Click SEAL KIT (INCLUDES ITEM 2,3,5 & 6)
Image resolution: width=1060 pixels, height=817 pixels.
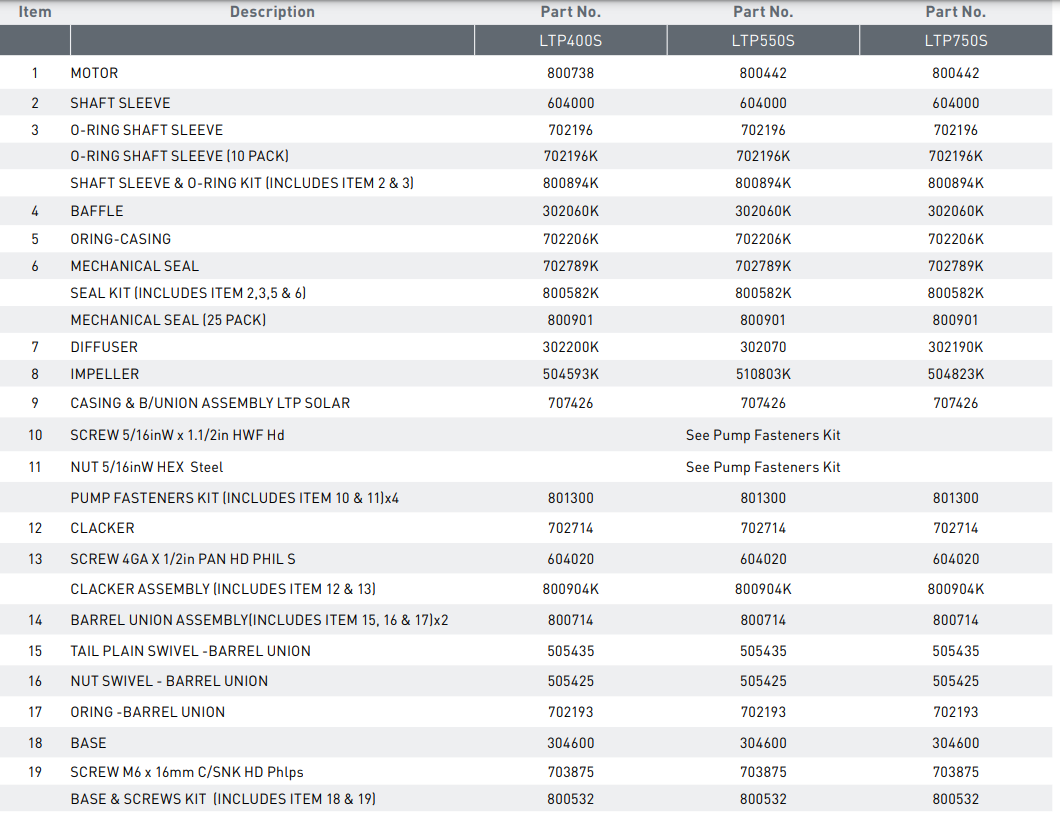(x=189, y=293)
